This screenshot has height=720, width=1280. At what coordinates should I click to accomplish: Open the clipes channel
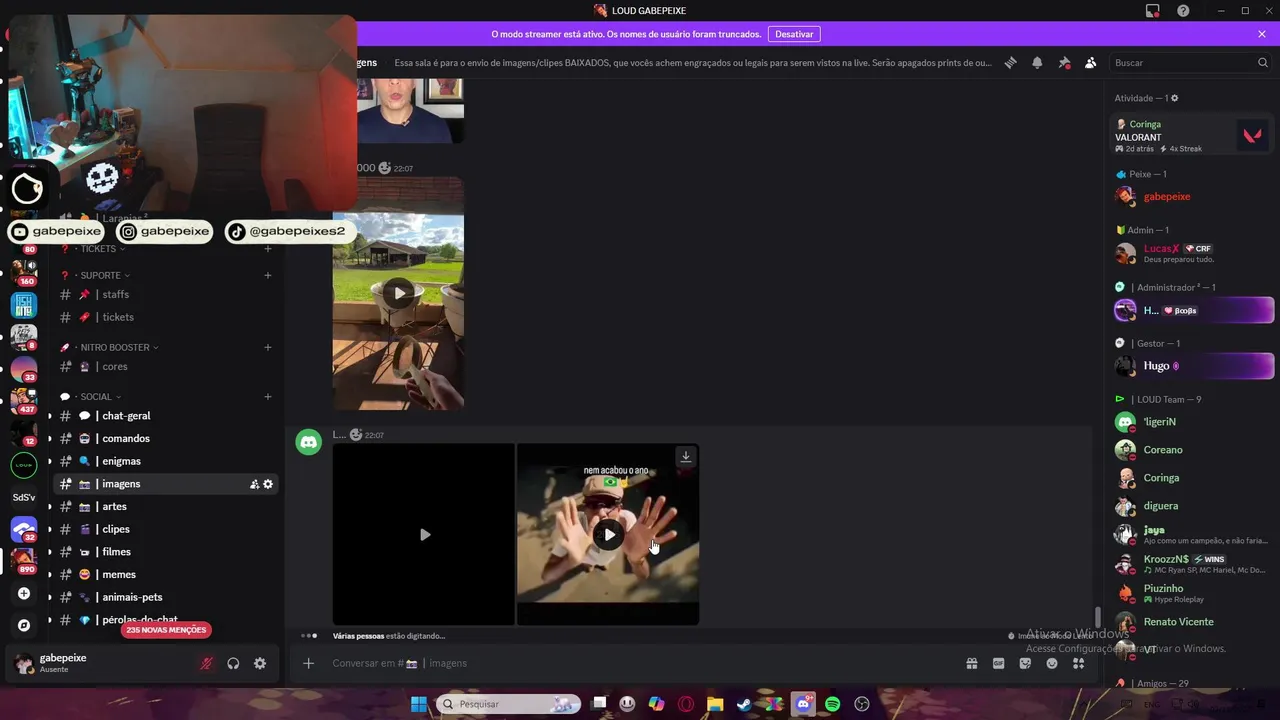[x=165, y=529]
